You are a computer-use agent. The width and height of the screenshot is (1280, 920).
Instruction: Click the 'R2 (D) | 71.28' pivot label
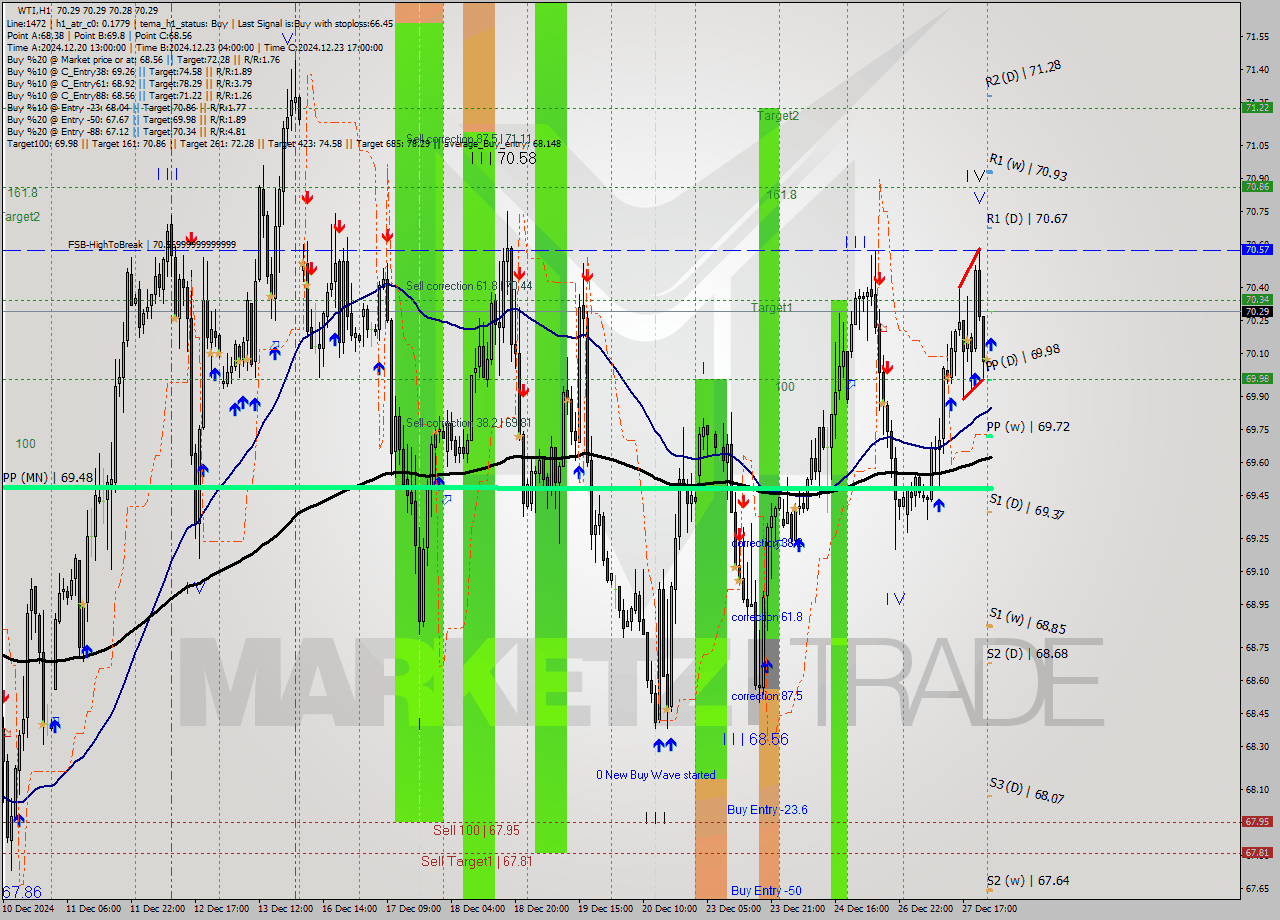click(x=1023, y=73)
